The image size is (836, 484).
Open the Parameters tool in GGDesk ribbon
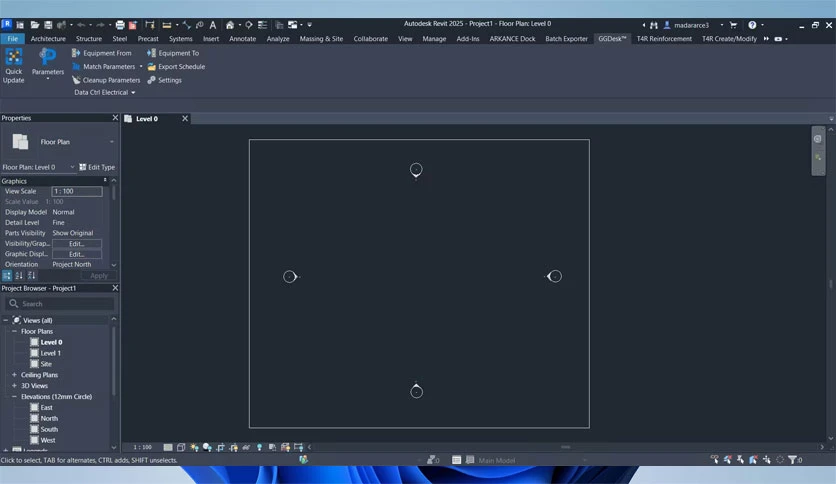click(x=47, y=64)
